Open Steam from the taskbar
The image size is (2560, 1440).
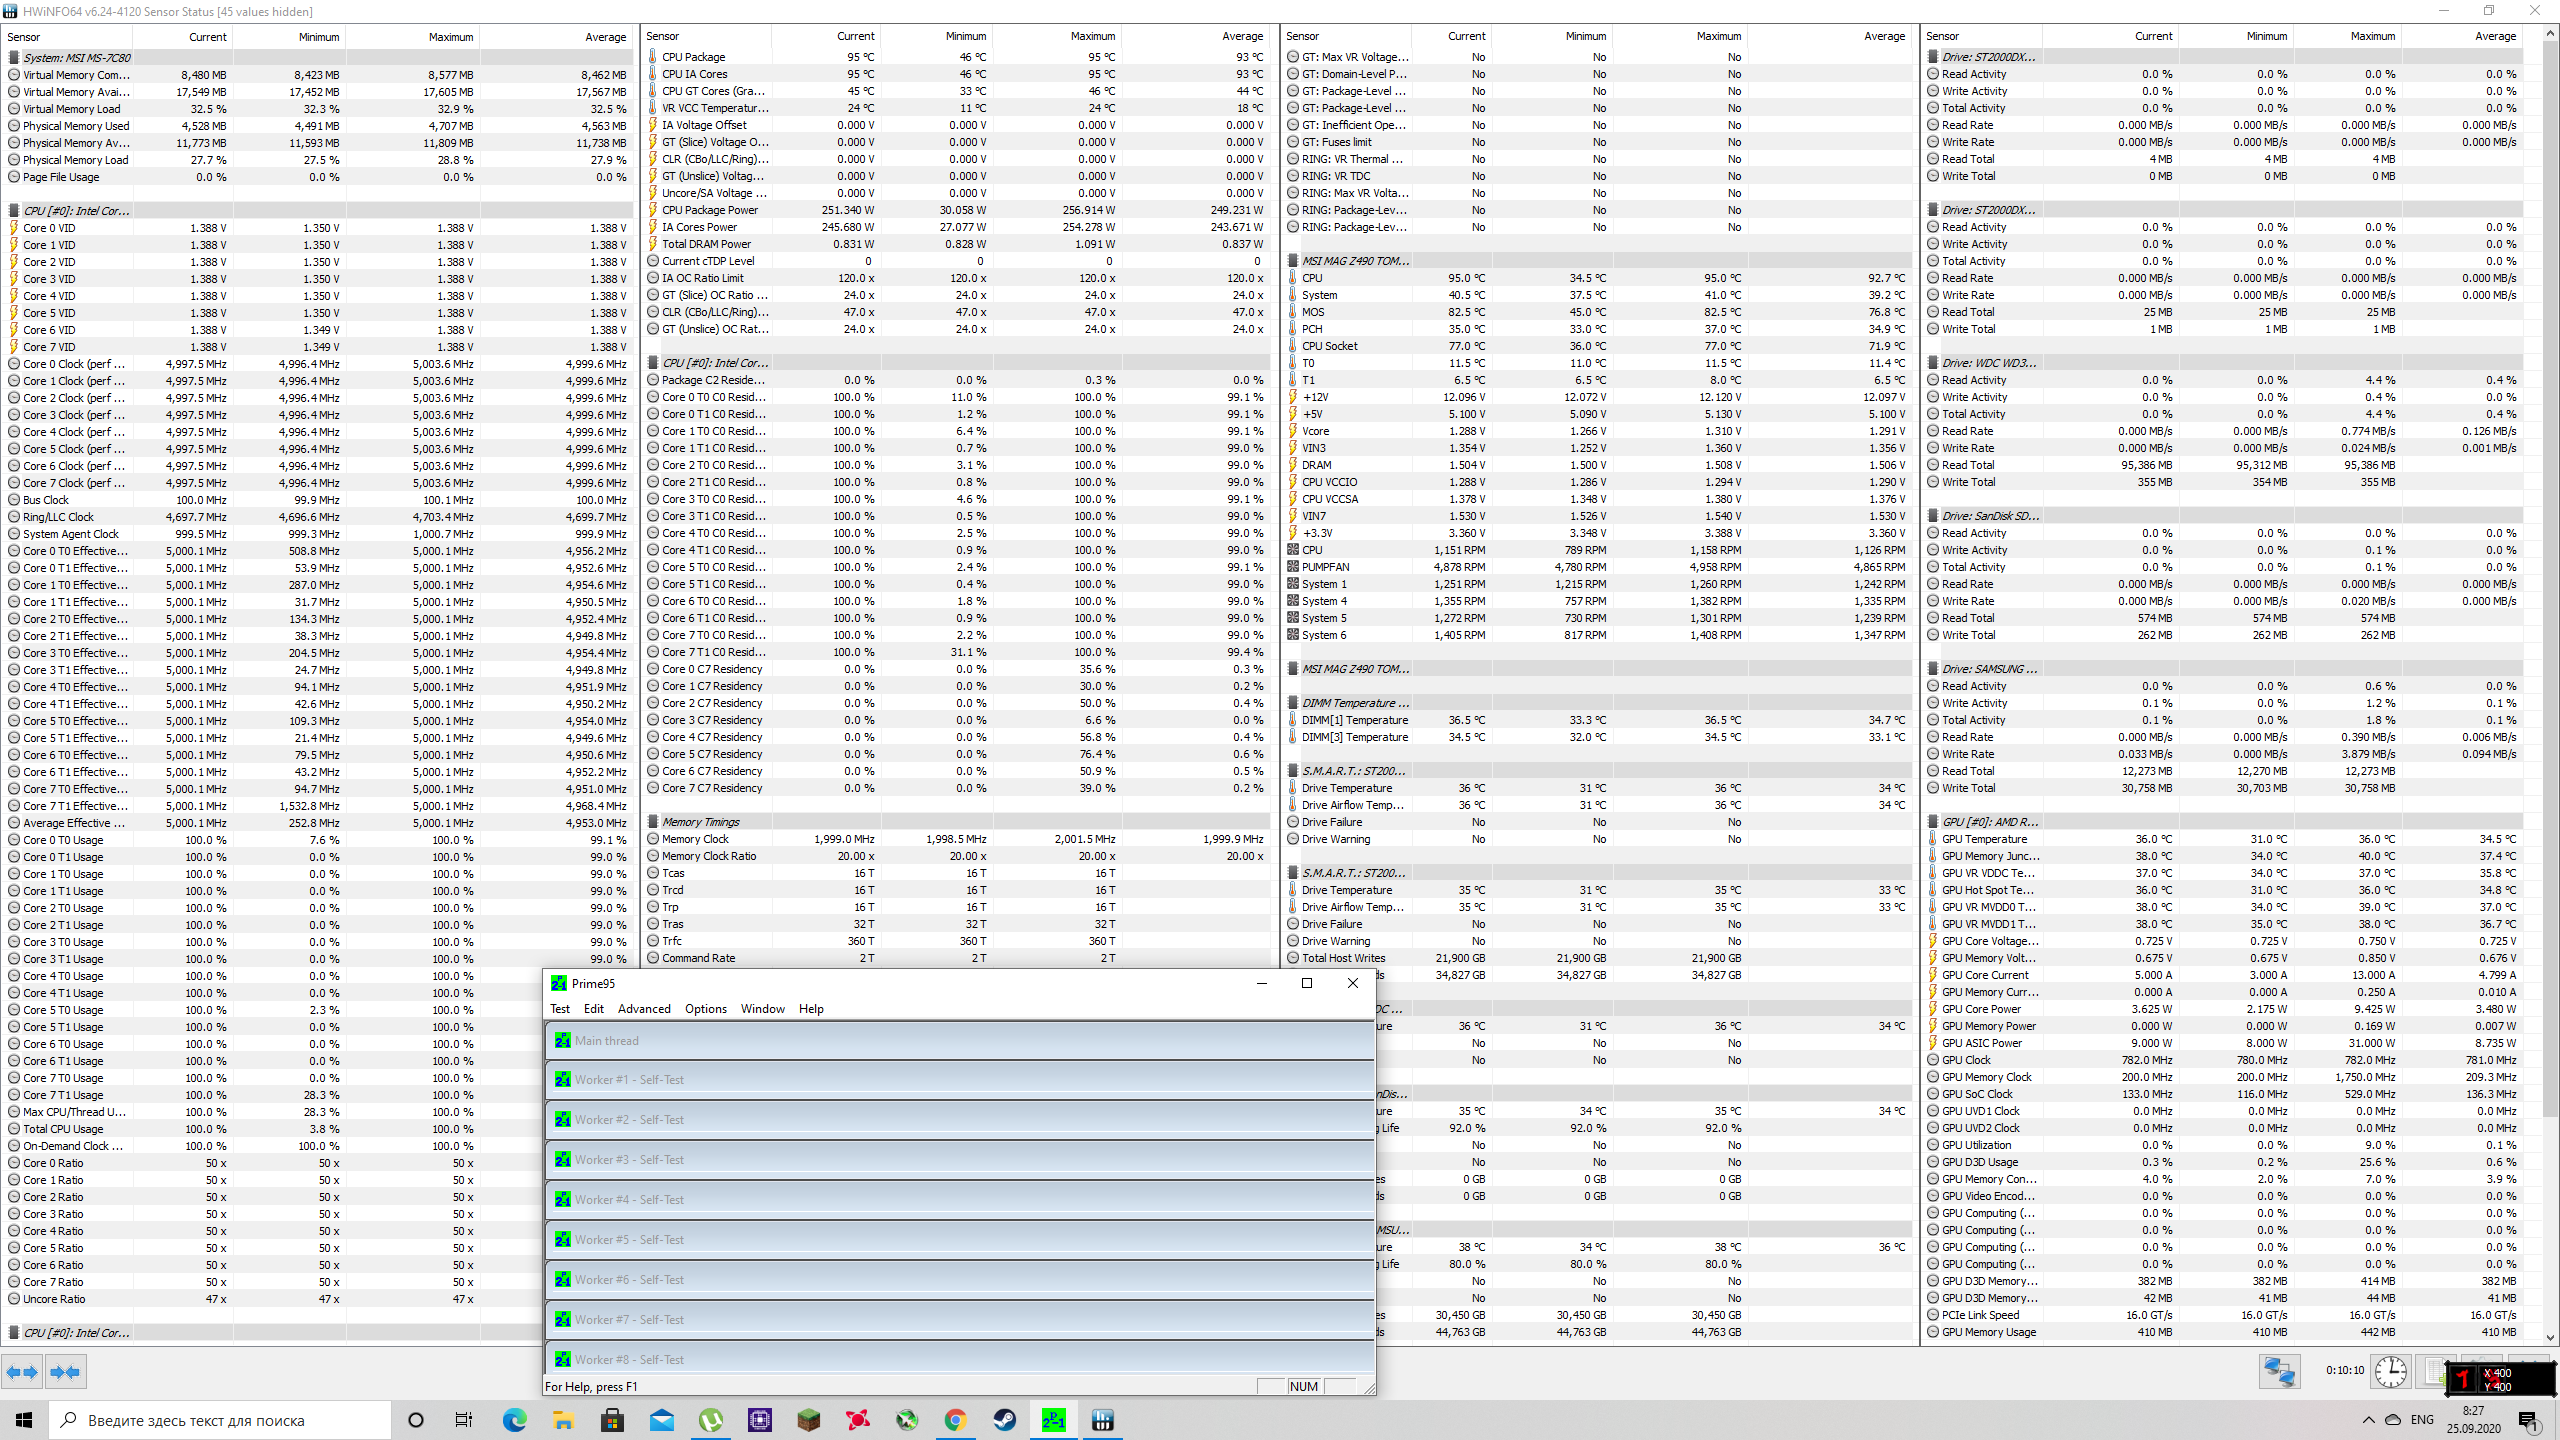coord(1004,1420)
